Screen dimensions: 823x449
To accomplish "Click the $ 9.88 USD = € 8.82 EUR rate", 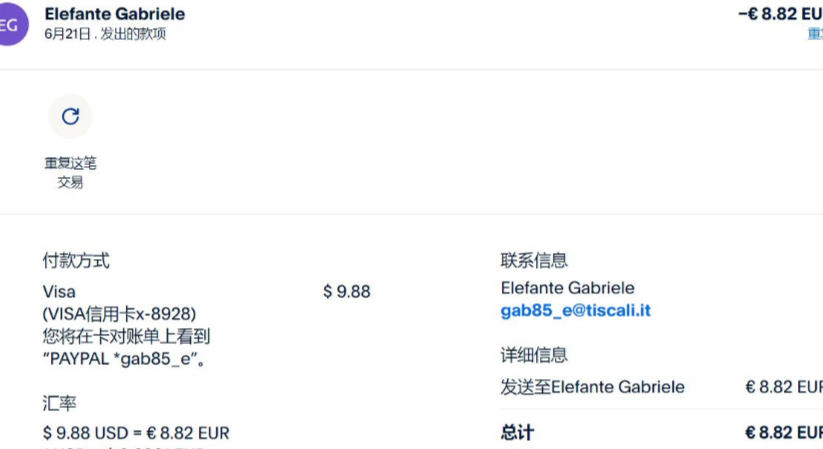I will coord(136,433).
